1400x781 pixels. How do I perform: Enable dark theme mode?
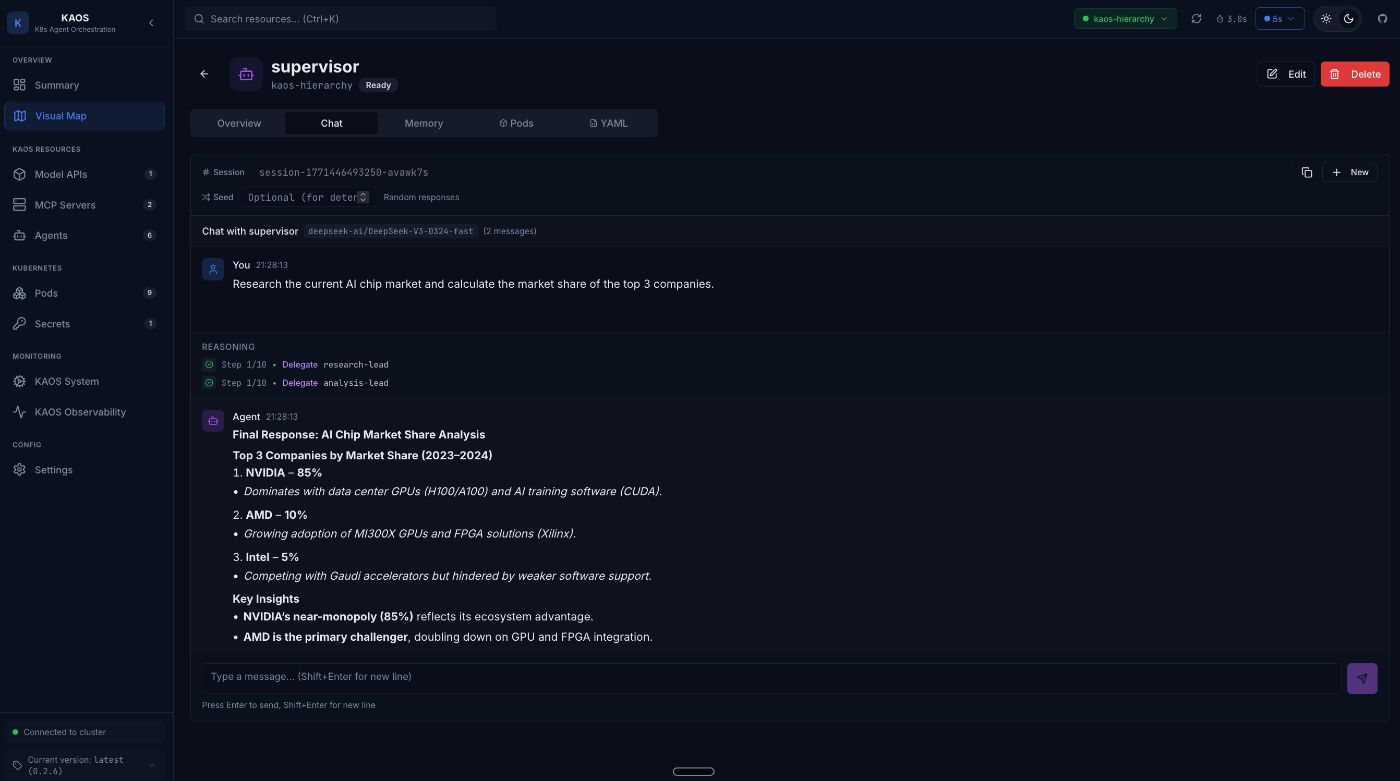point(1349,18)
